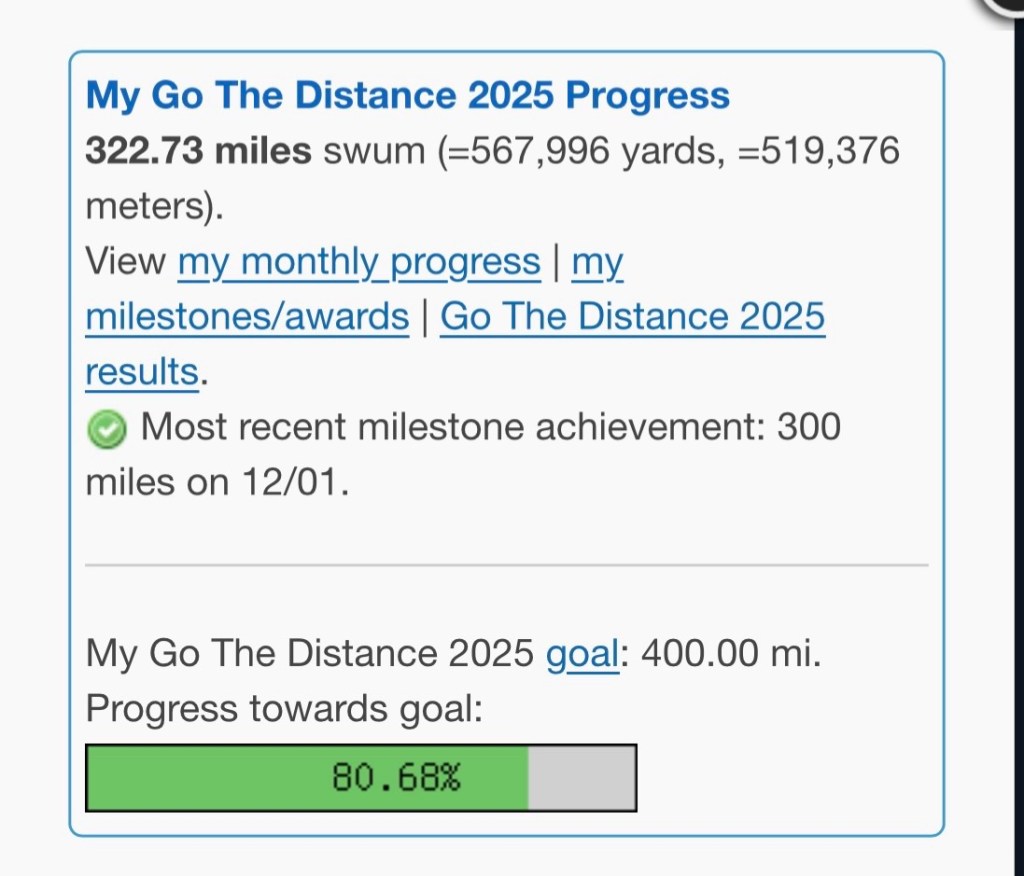The image size is (1024, 876).
Task: Click the green milestone checkmark icon
Action: tap(107, 430)
